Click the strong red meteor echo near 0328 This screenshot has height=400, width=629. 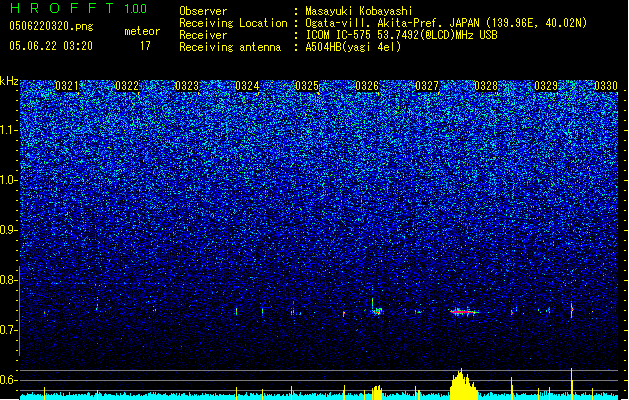[464, 312]
